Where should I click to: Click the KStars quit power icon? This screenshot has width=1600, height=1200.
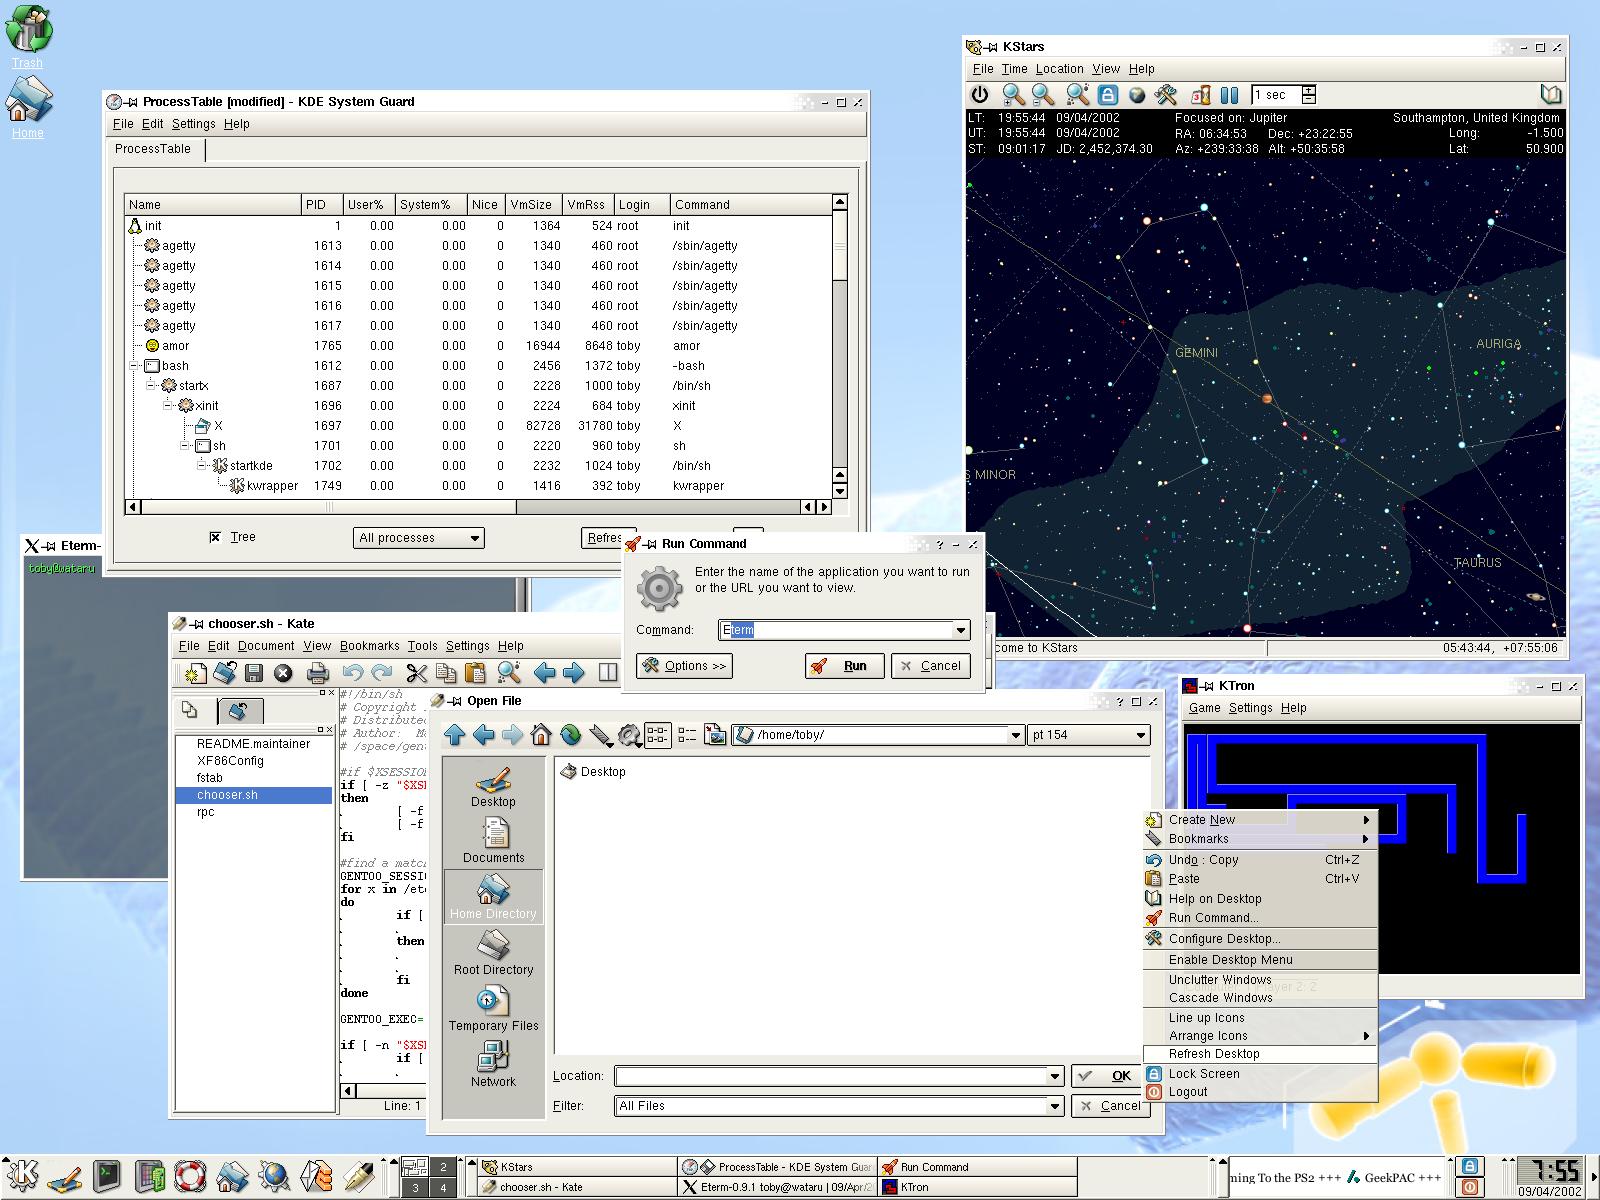pyautogui.click(x=980, y=95)
